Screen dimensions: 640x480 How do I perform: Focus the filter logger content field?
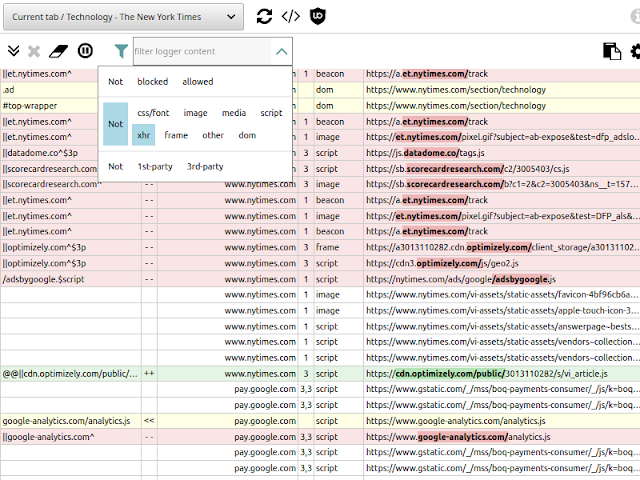(x=202, y=51)
